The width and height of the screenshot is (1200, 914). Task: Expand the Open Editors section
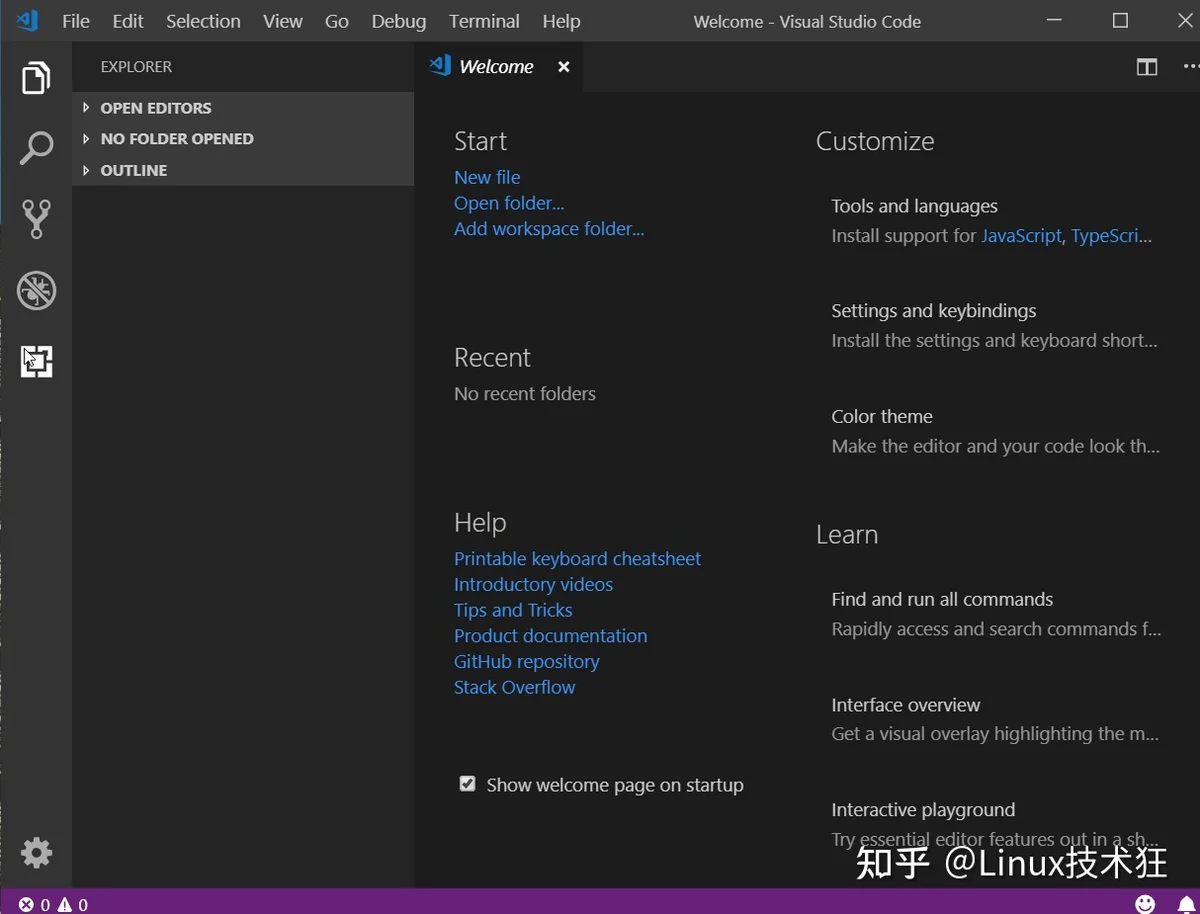point(243,108)
